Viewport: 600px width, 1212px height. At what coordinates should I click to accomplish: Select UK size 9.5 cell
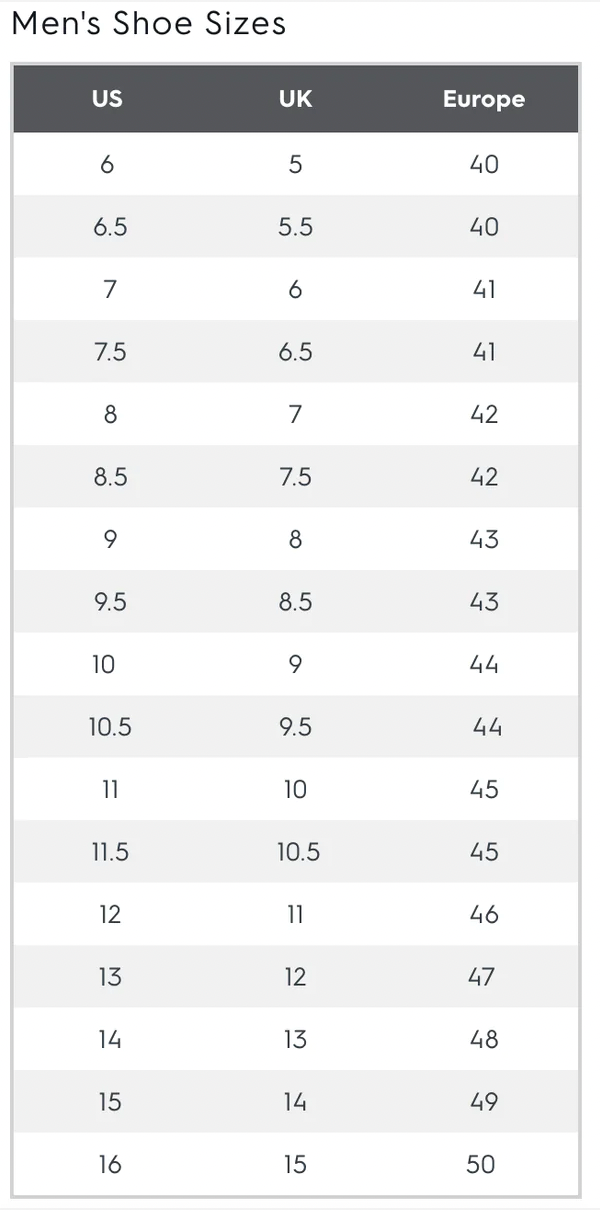click(295, 727)
